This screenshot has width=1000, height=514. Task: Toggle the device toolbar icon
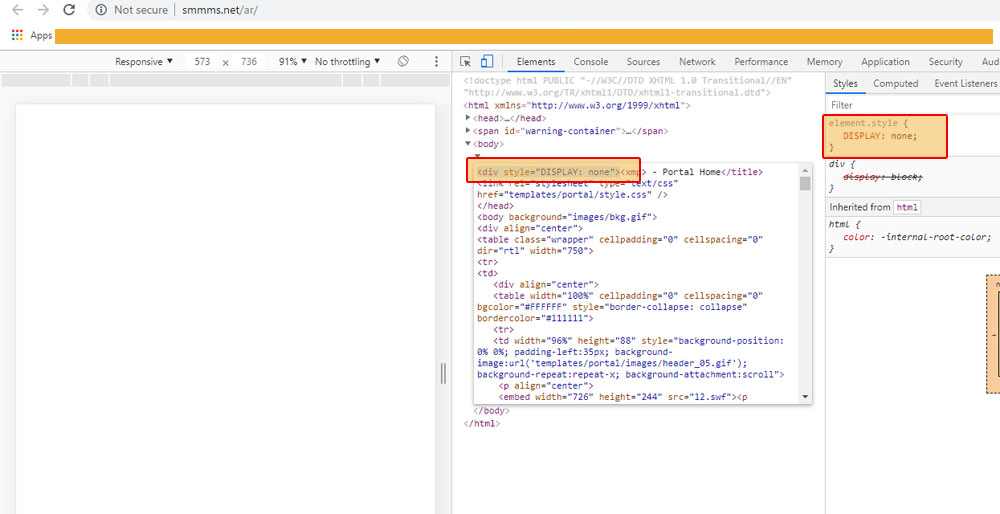pyautogui.click(x=487, y=62)
